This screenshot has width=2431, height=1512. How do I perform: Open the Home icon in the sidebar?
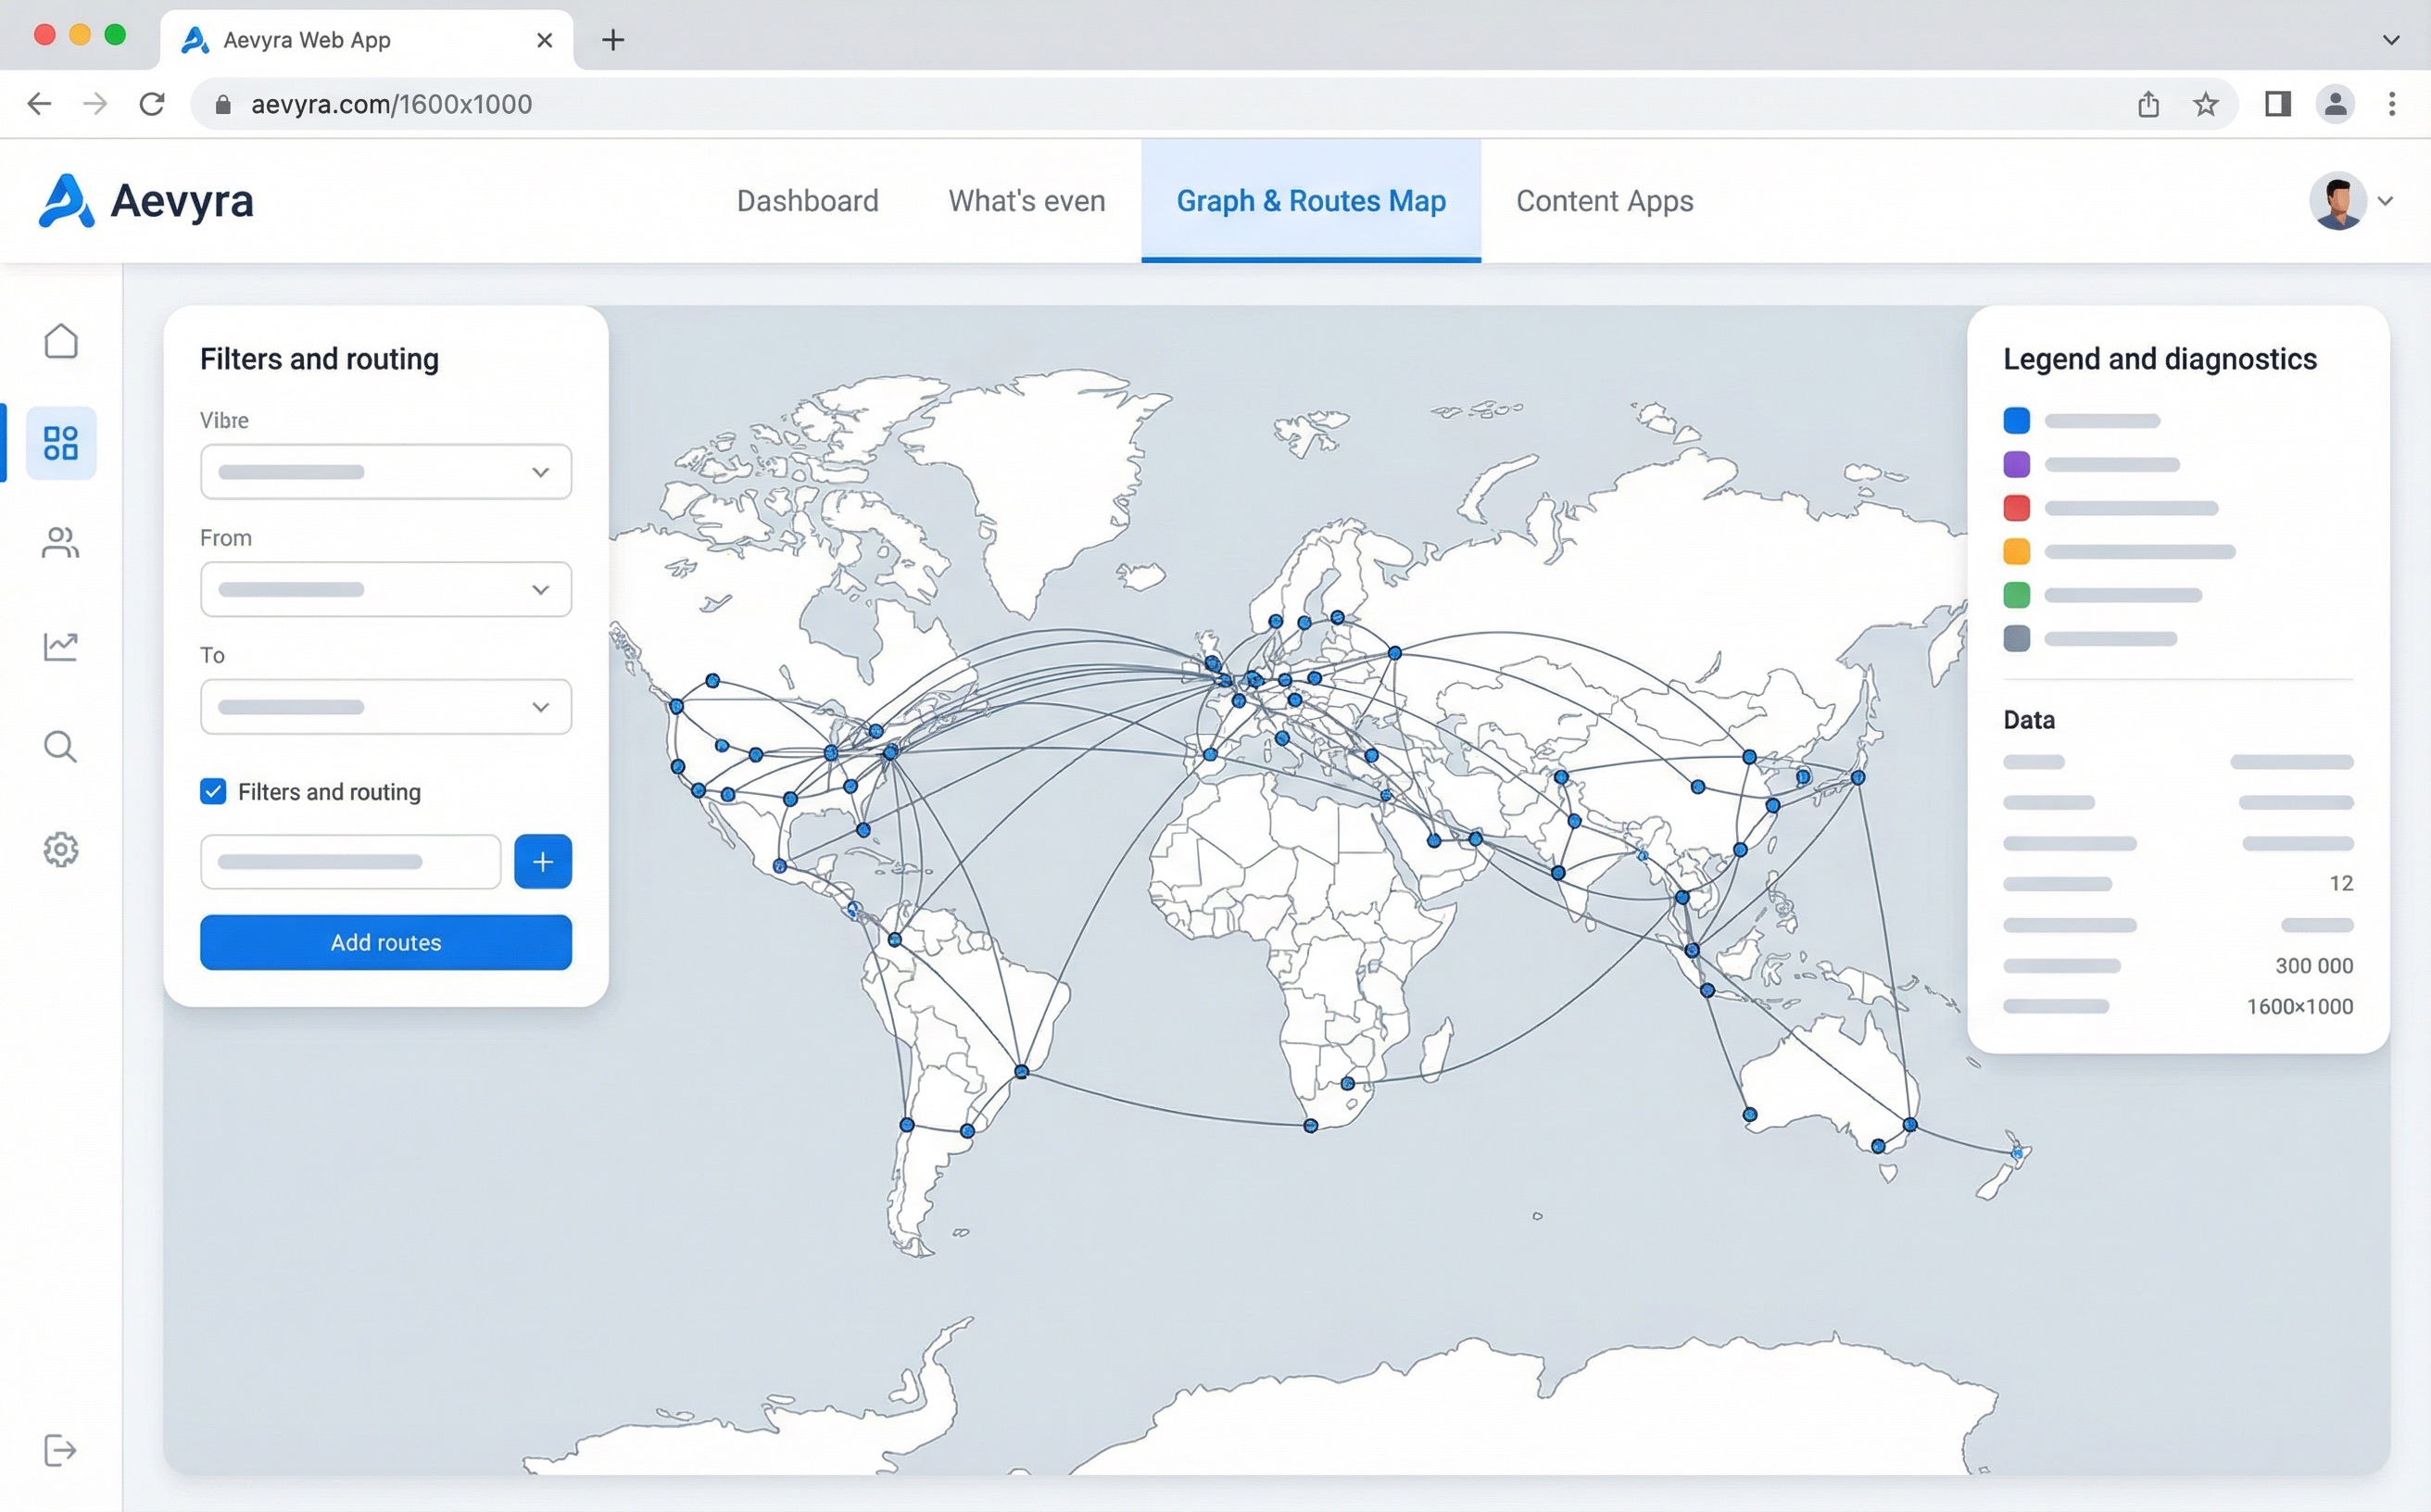coord(61,341)
